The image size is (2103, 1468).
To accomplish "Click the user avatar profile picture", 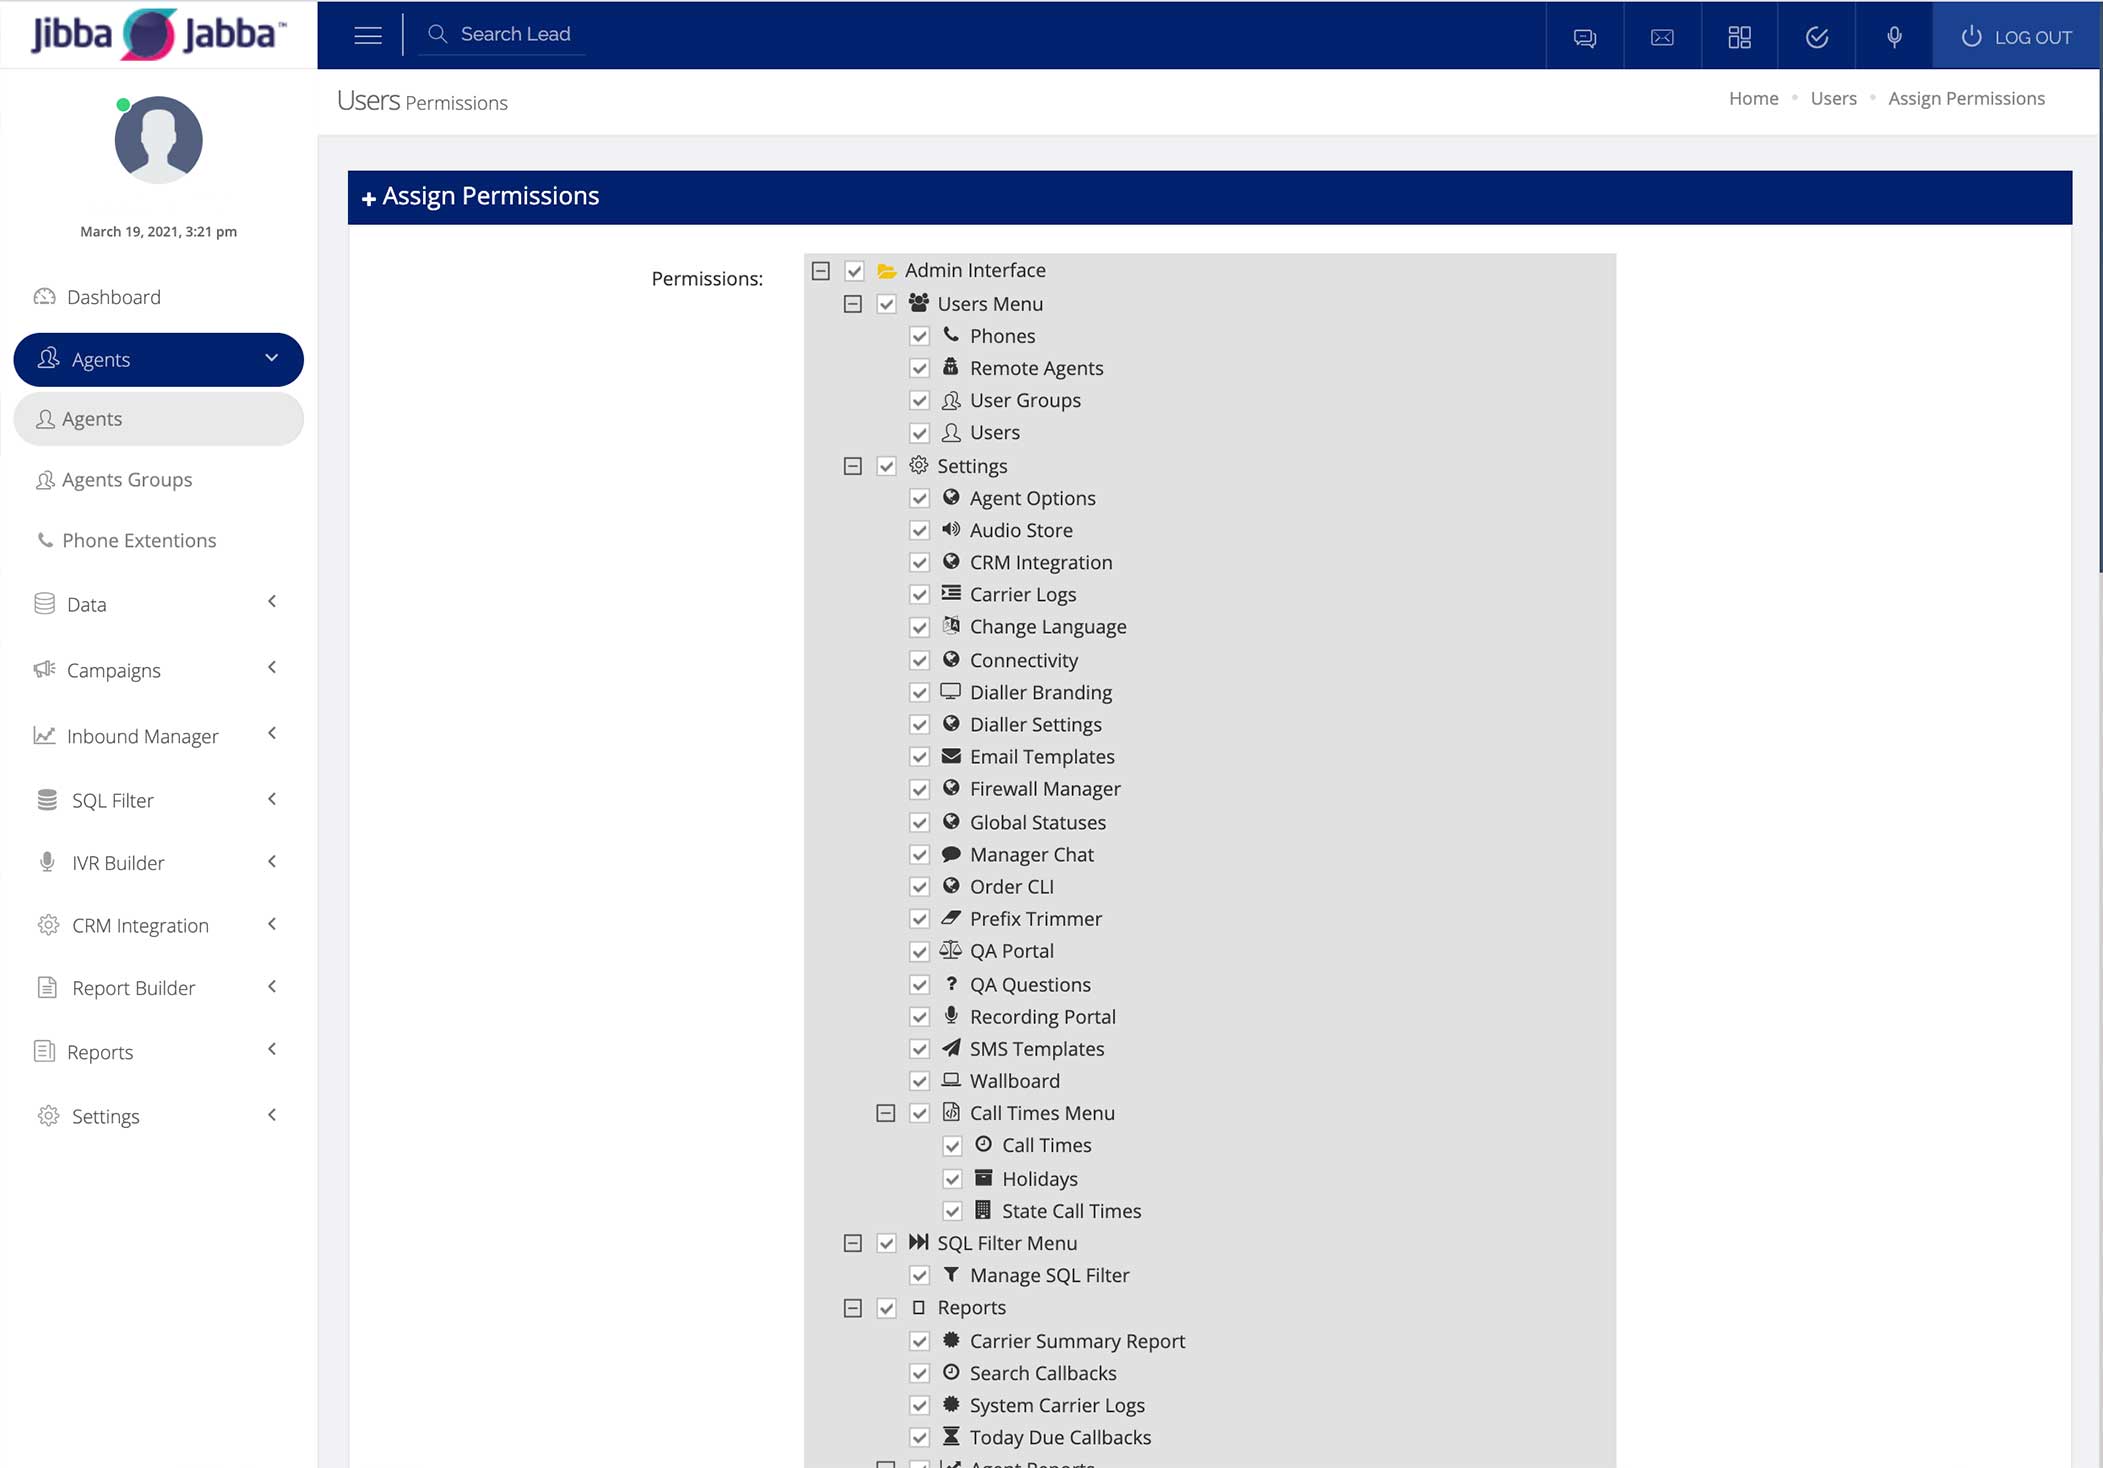I will [158, 140].
